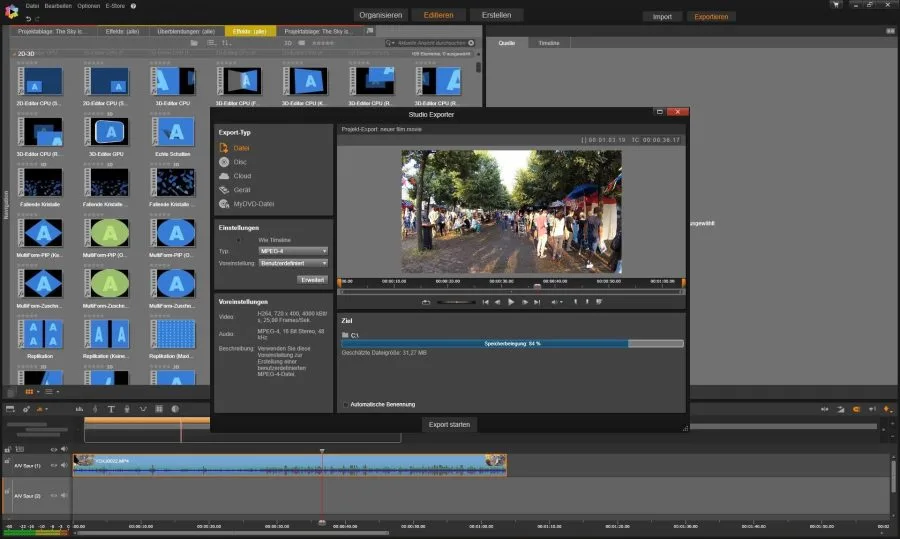Viewport: 900px width, 539px height.
Task: Open the Datei menu
Action: [32, 6]
